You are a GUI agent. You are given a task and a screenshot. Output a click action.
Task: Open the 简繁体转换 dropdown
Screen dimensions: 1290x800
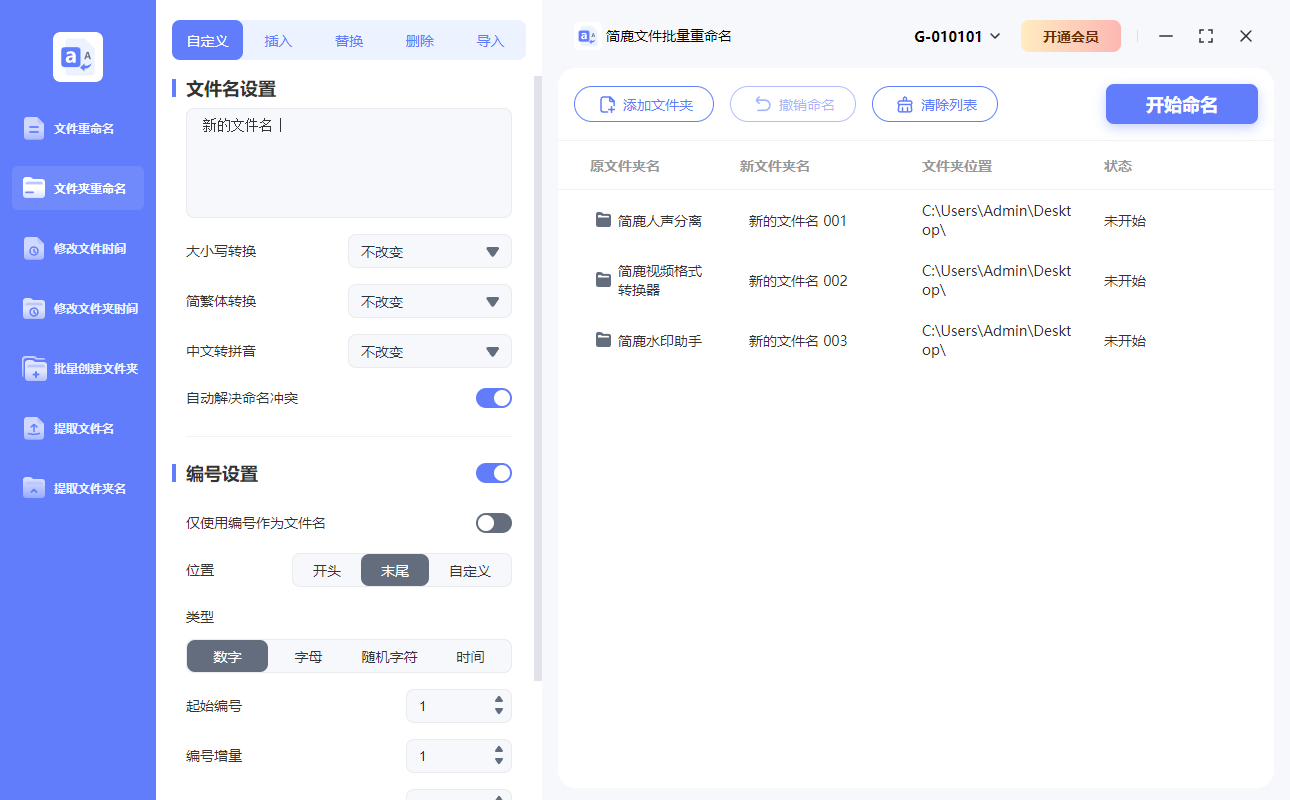[x=430, y=301]
